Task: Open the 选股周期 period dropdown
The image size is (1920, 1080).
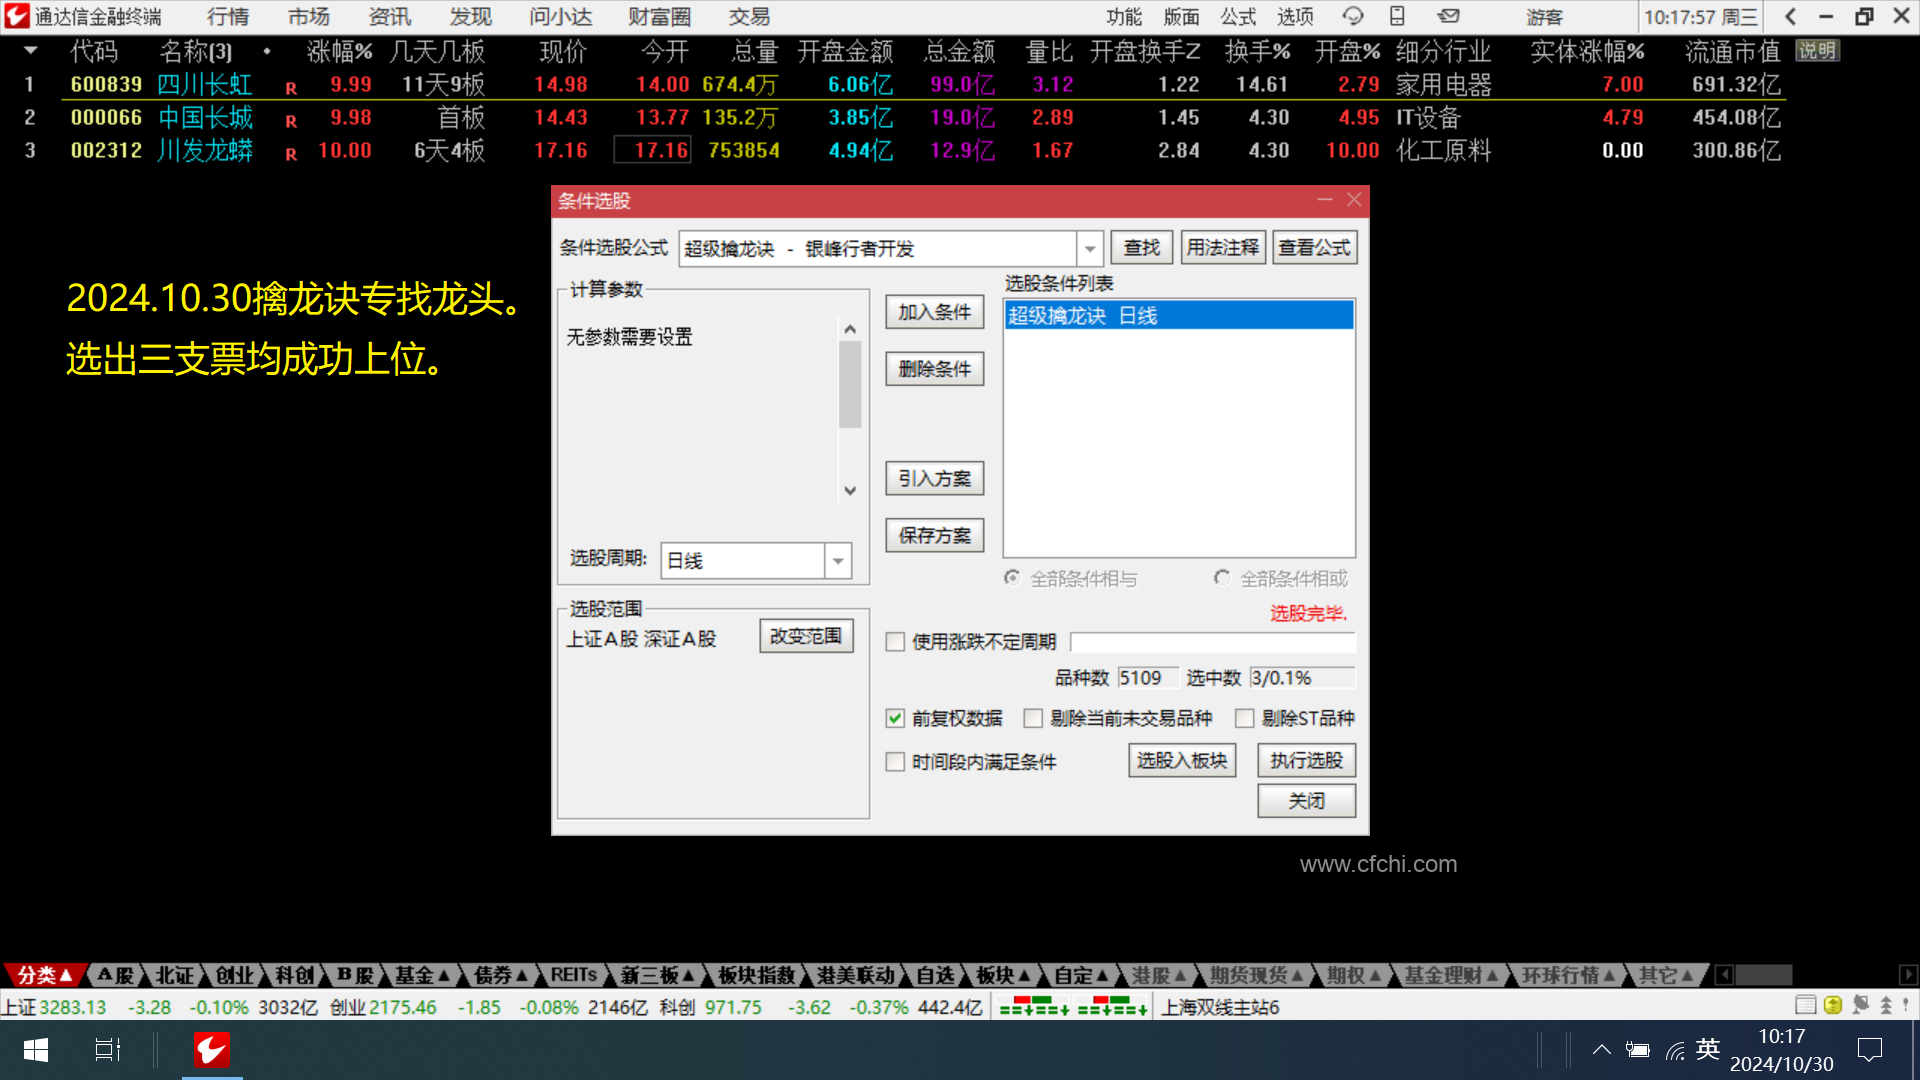Action: point(838,561)
